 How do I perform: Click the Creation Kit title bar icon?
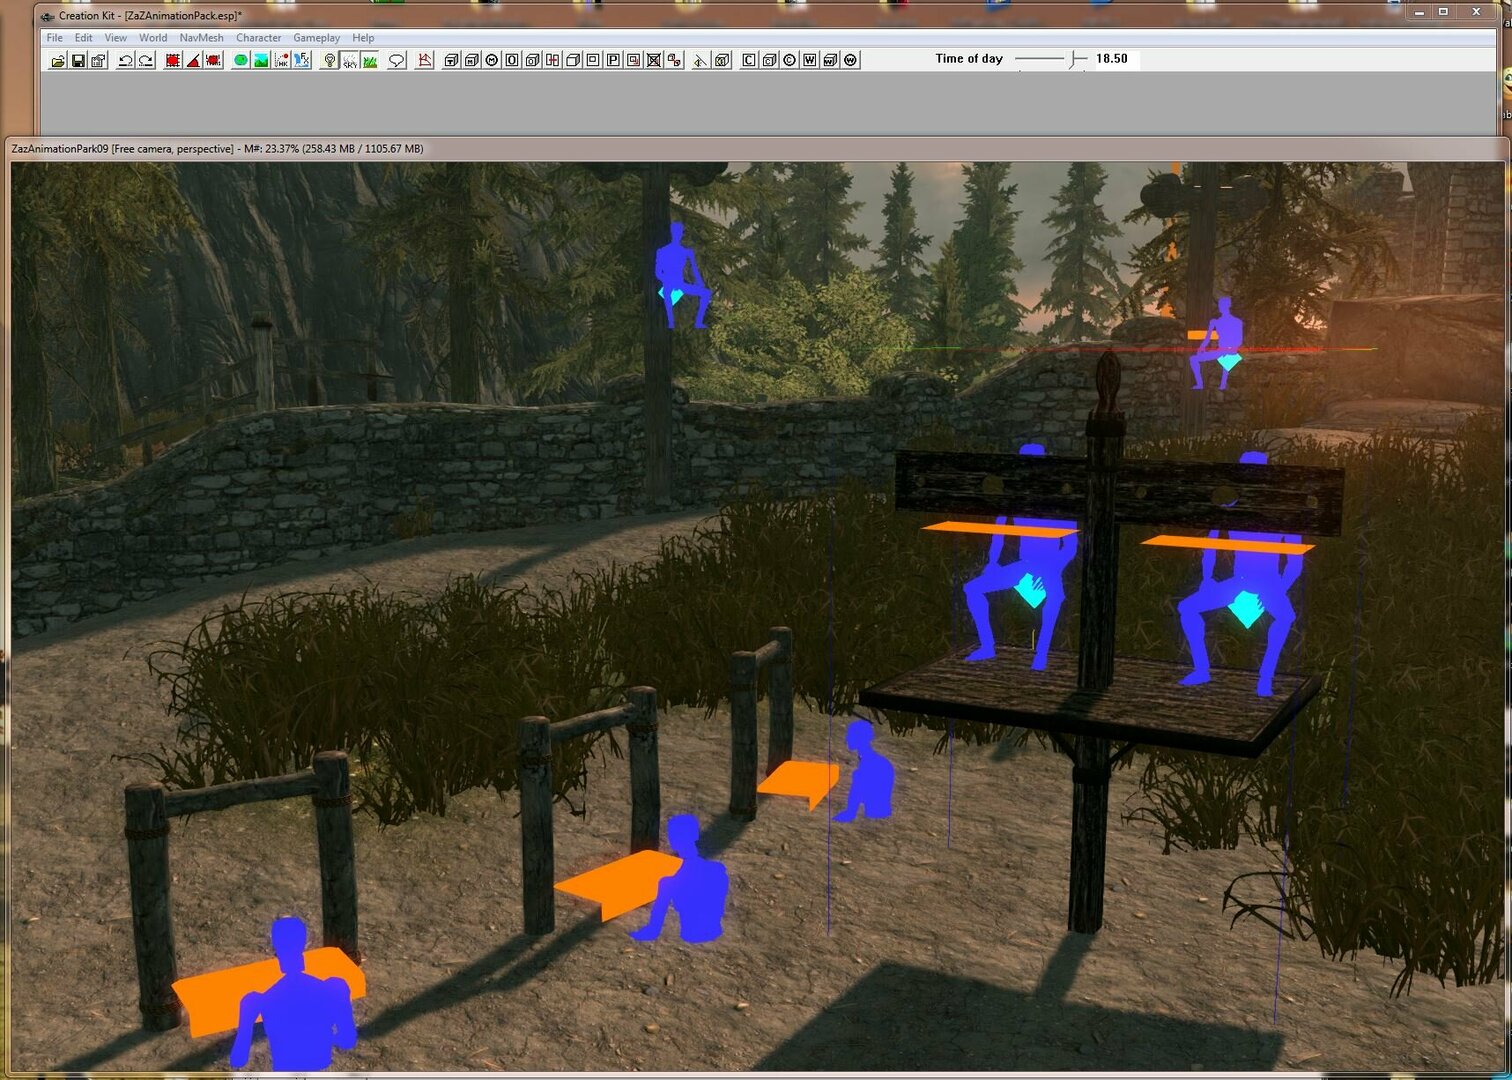pyautogui.click(x=47, y=16)
